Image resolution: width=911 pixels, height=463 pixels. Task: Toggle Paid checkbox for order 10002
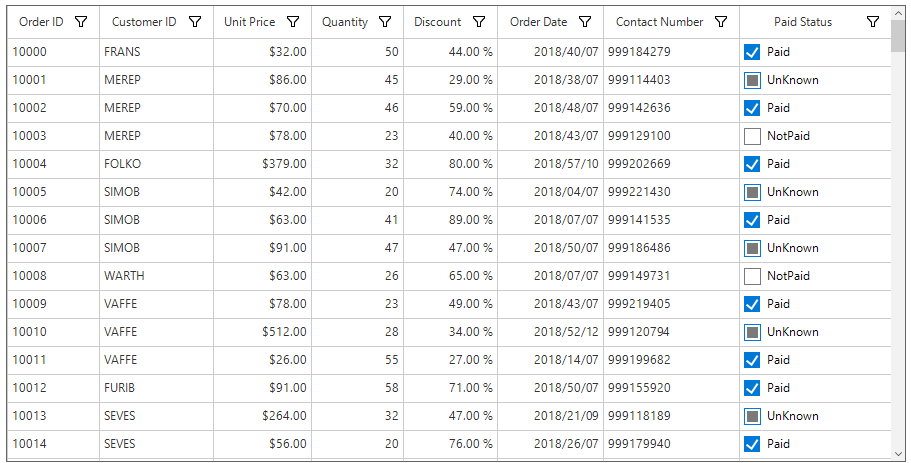coord(752,108)
